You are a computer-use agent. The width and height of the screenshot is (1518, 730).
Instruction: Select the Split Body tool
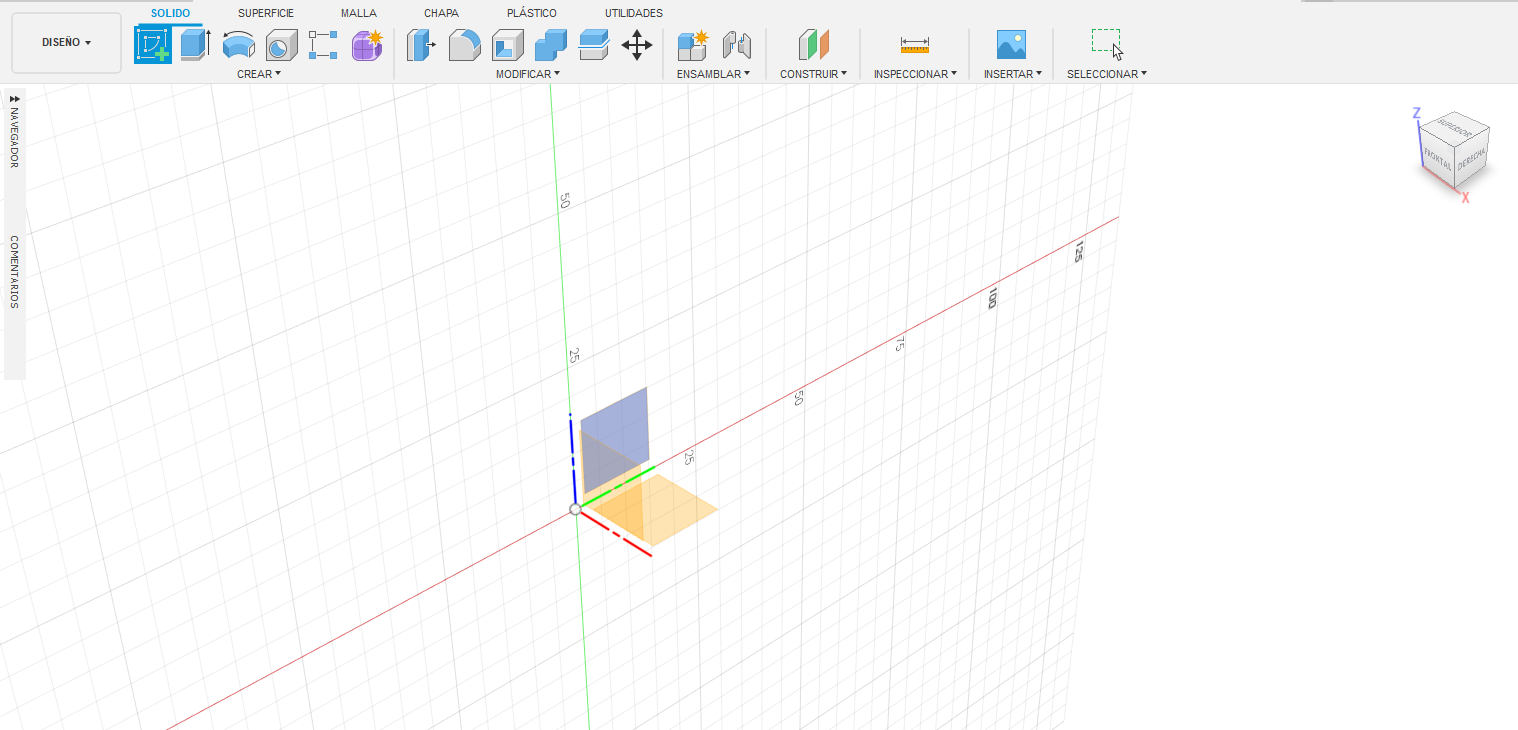pyautogui.click(x=594, y=45)
